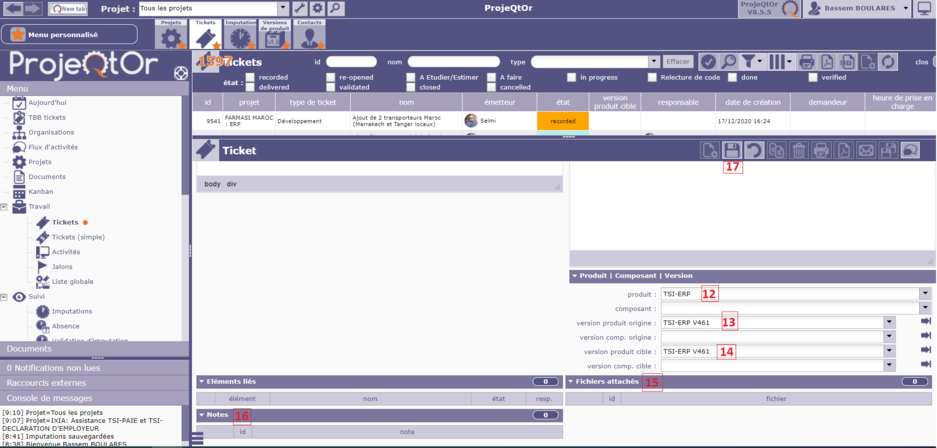
Task: Open Raccourcis externes panel
Action: 94,383
